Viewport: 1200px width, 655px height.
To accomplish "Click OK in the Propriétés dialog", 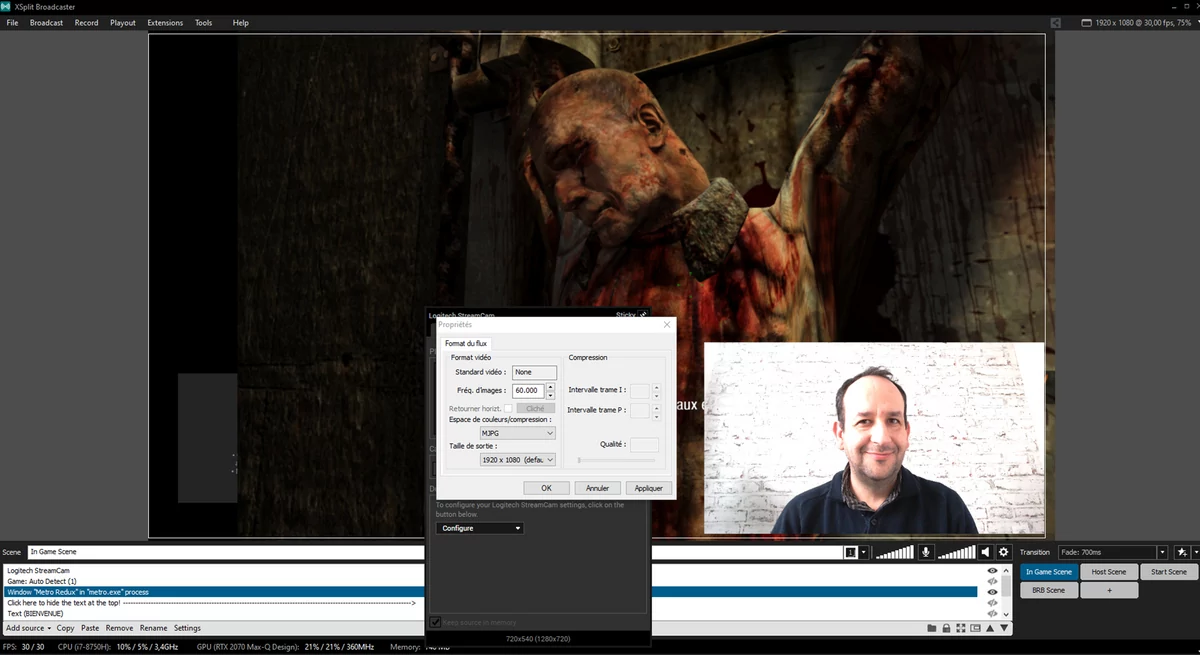I will 546,488.
